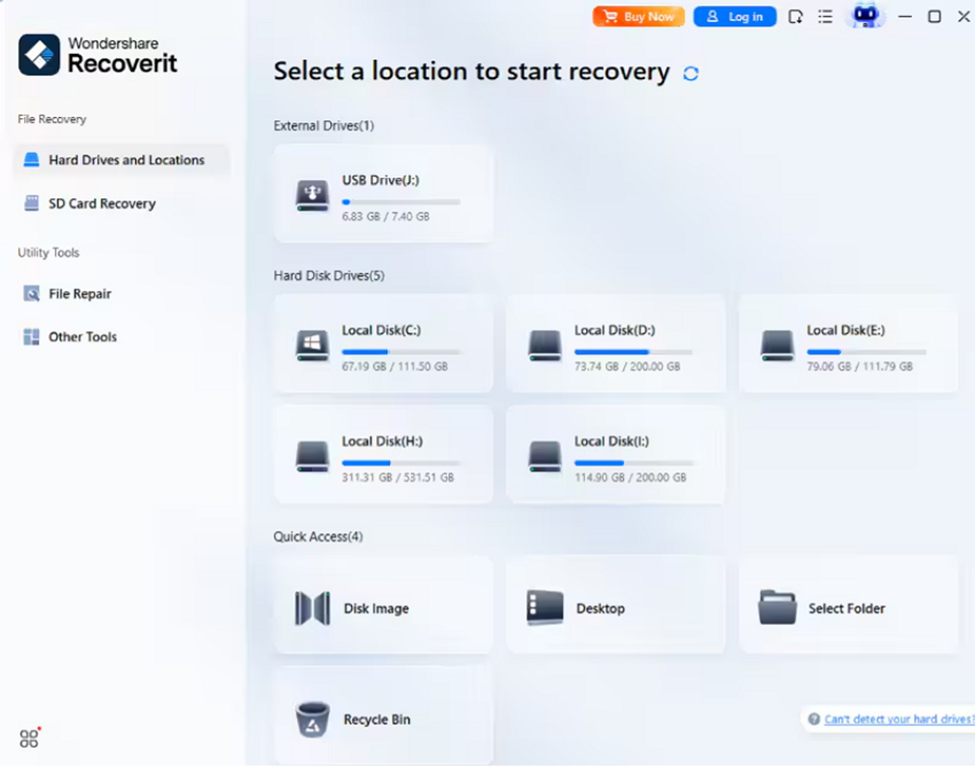Open the Can't detect your hard drives link
The width and height of the screenshot is (979, 768).
[x=901, y=721]
